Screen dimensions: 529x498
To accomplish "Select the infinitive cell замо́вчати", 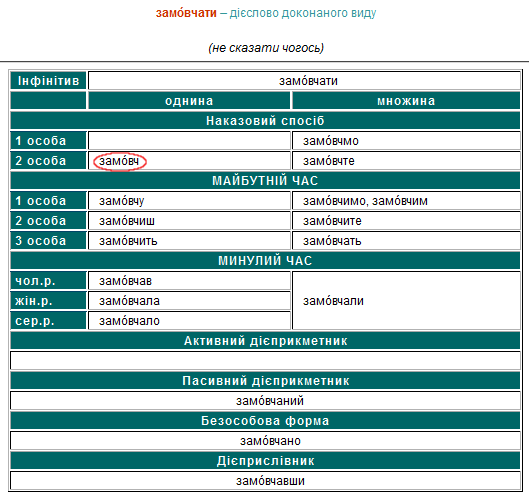I will [304, 81].
